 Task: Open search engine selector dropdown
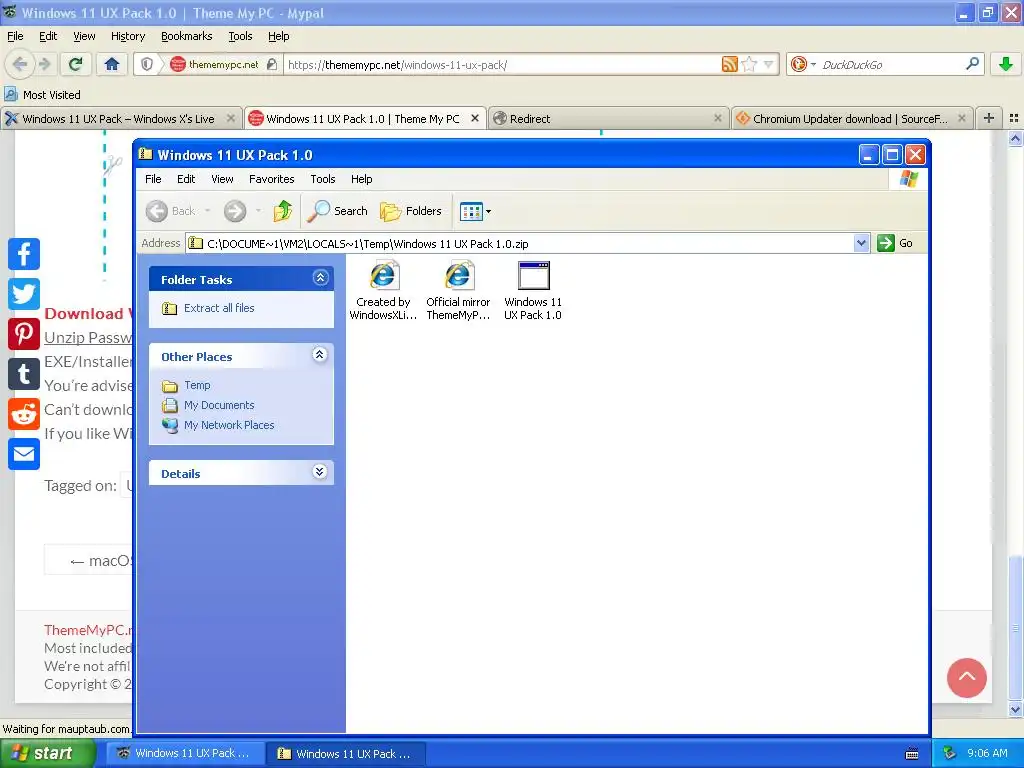[x=804, y=64]
